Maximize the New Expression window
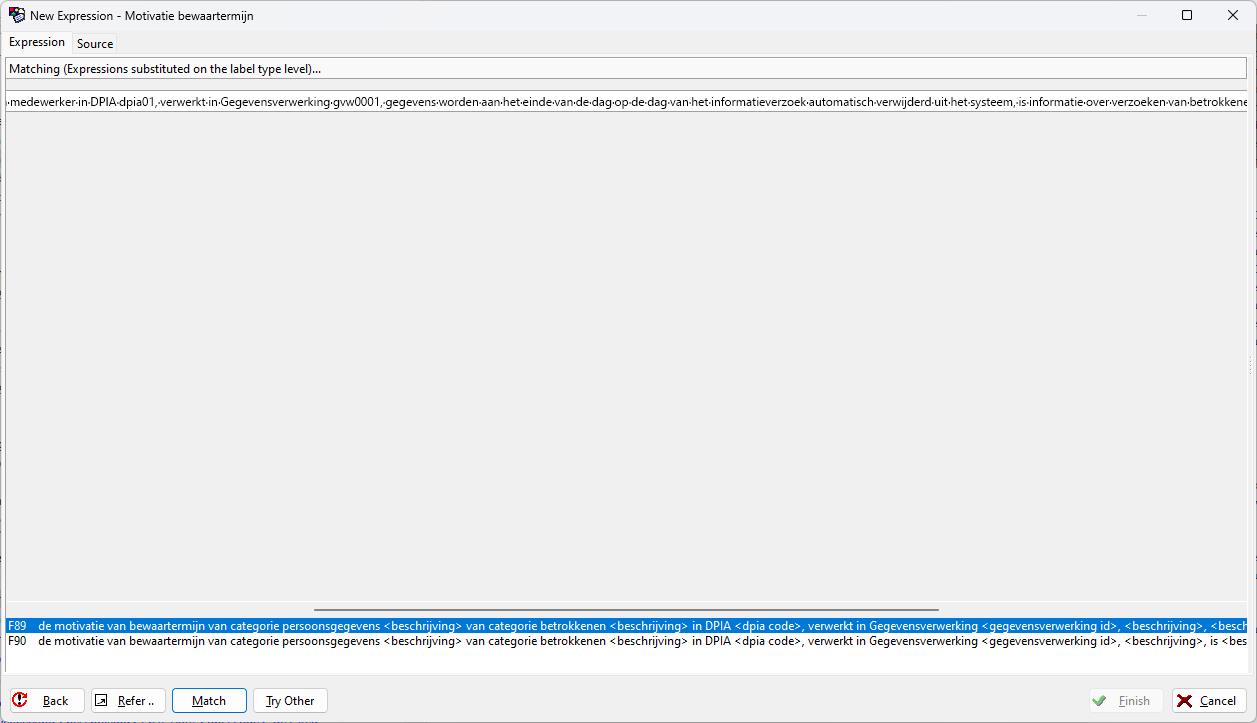This screenshot has height=723, width=1257. click(1187, 15)
